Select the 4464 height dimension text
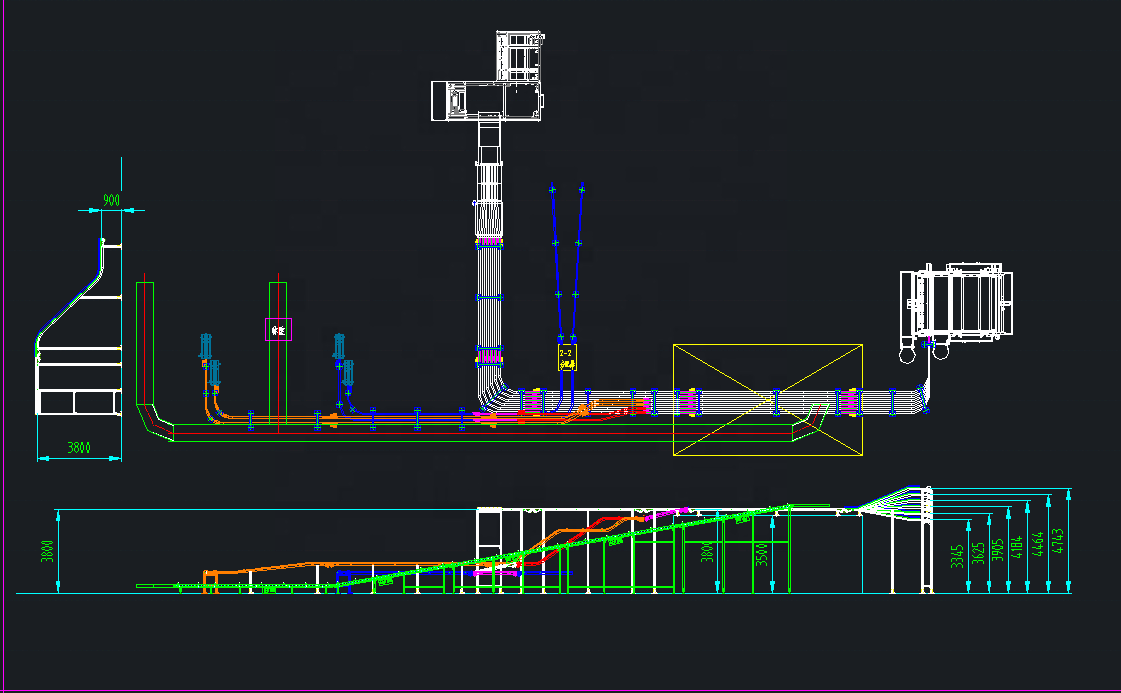The image size is (1121, 693). (1038, 544)
